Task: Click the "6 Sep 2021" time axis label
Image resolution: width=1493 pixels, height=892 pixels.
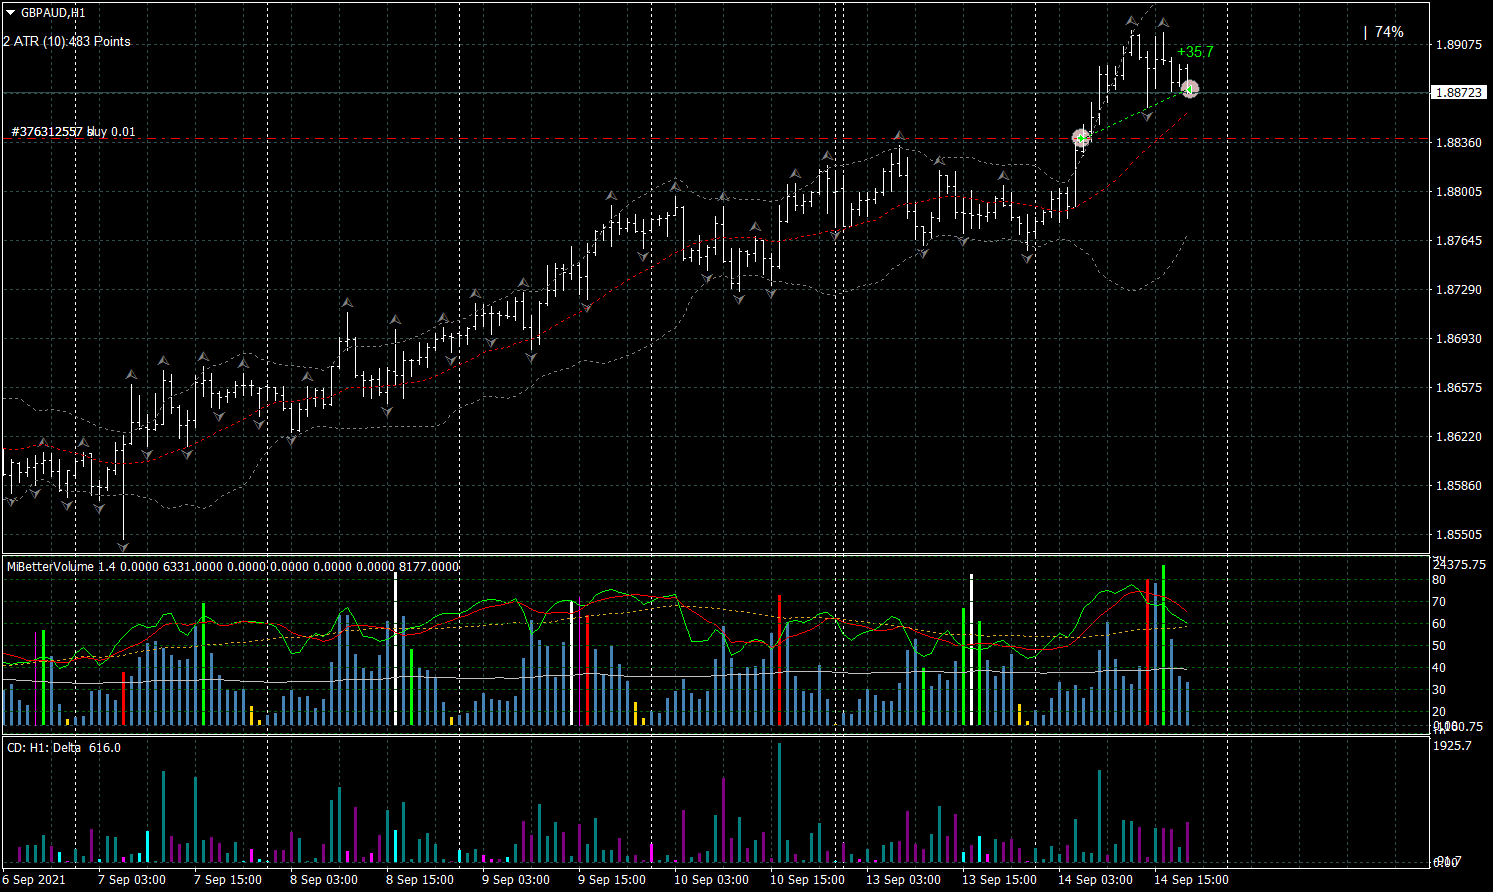Action: tap(34, 880)
